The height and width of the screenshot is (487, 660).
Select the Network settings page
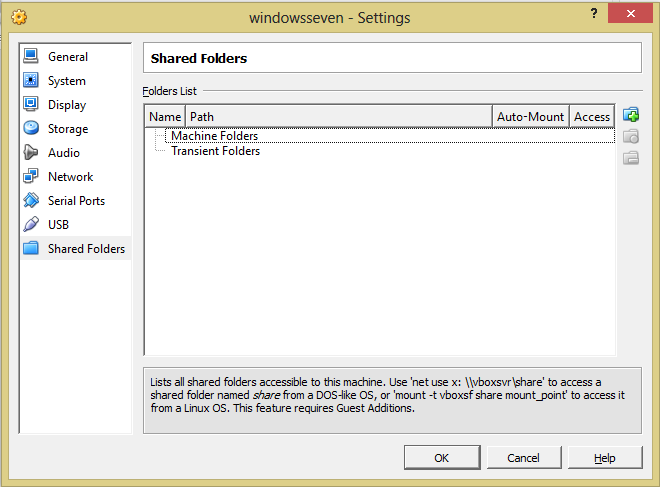tap(76, 176)
